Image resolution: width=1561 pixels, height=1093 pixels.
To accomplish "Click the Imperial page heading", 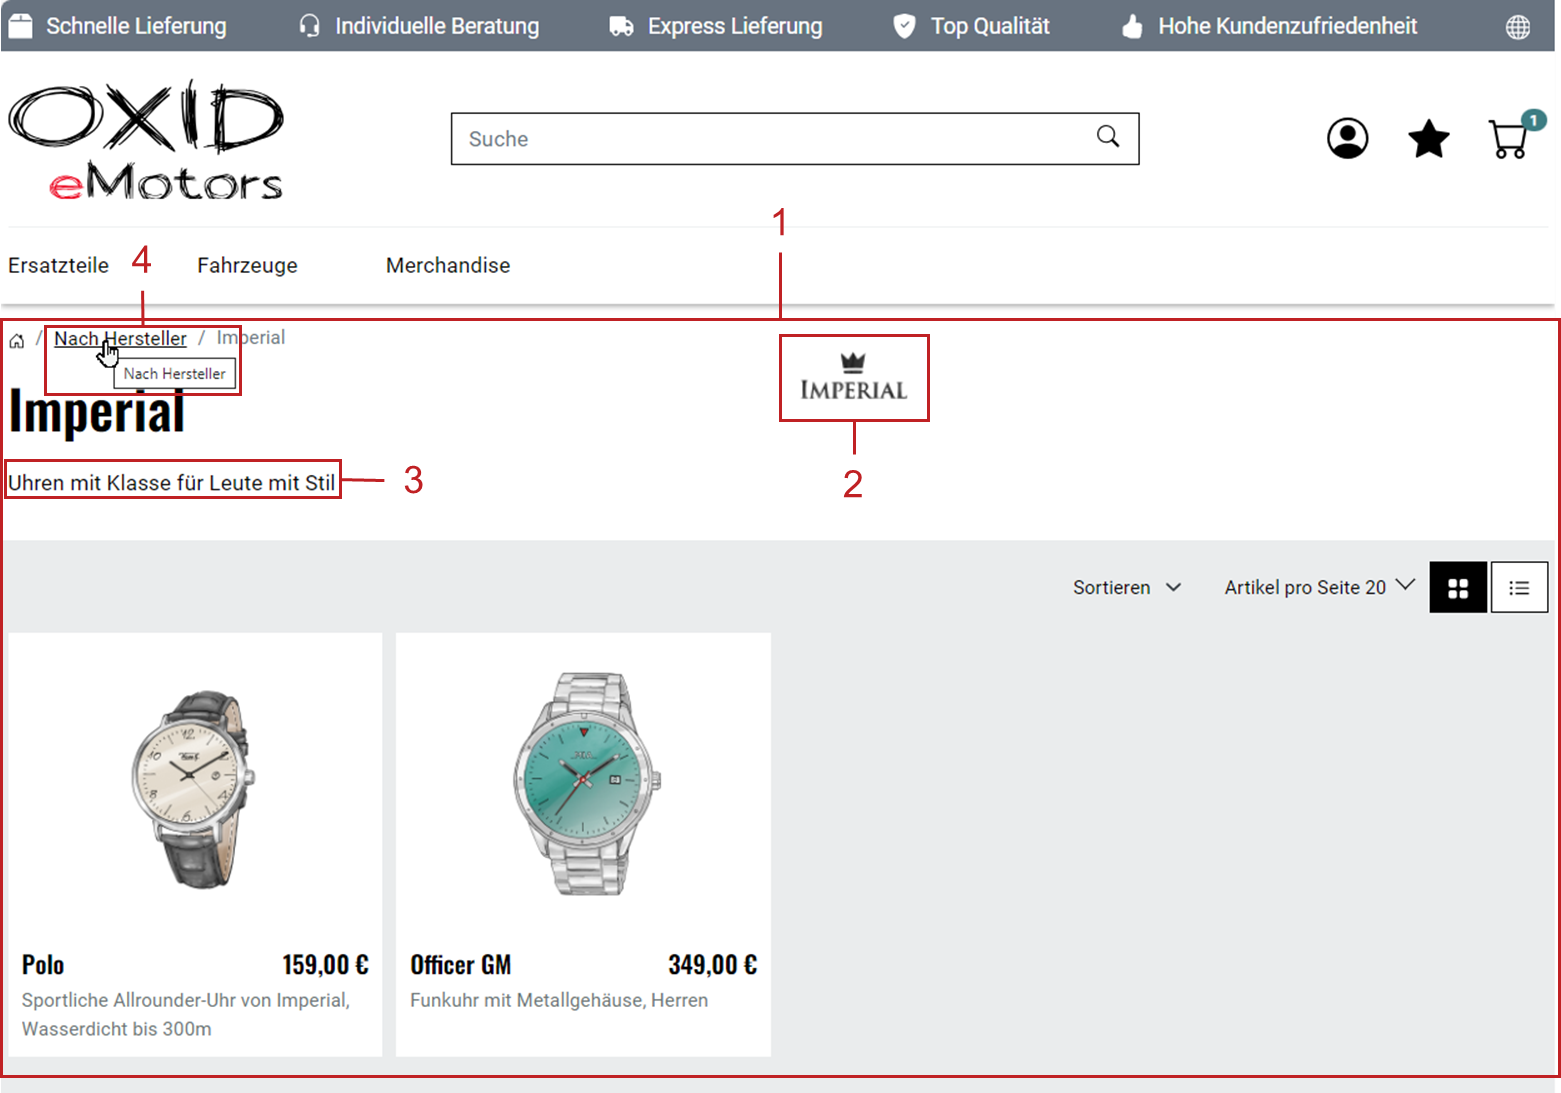I will pos(97,411).
